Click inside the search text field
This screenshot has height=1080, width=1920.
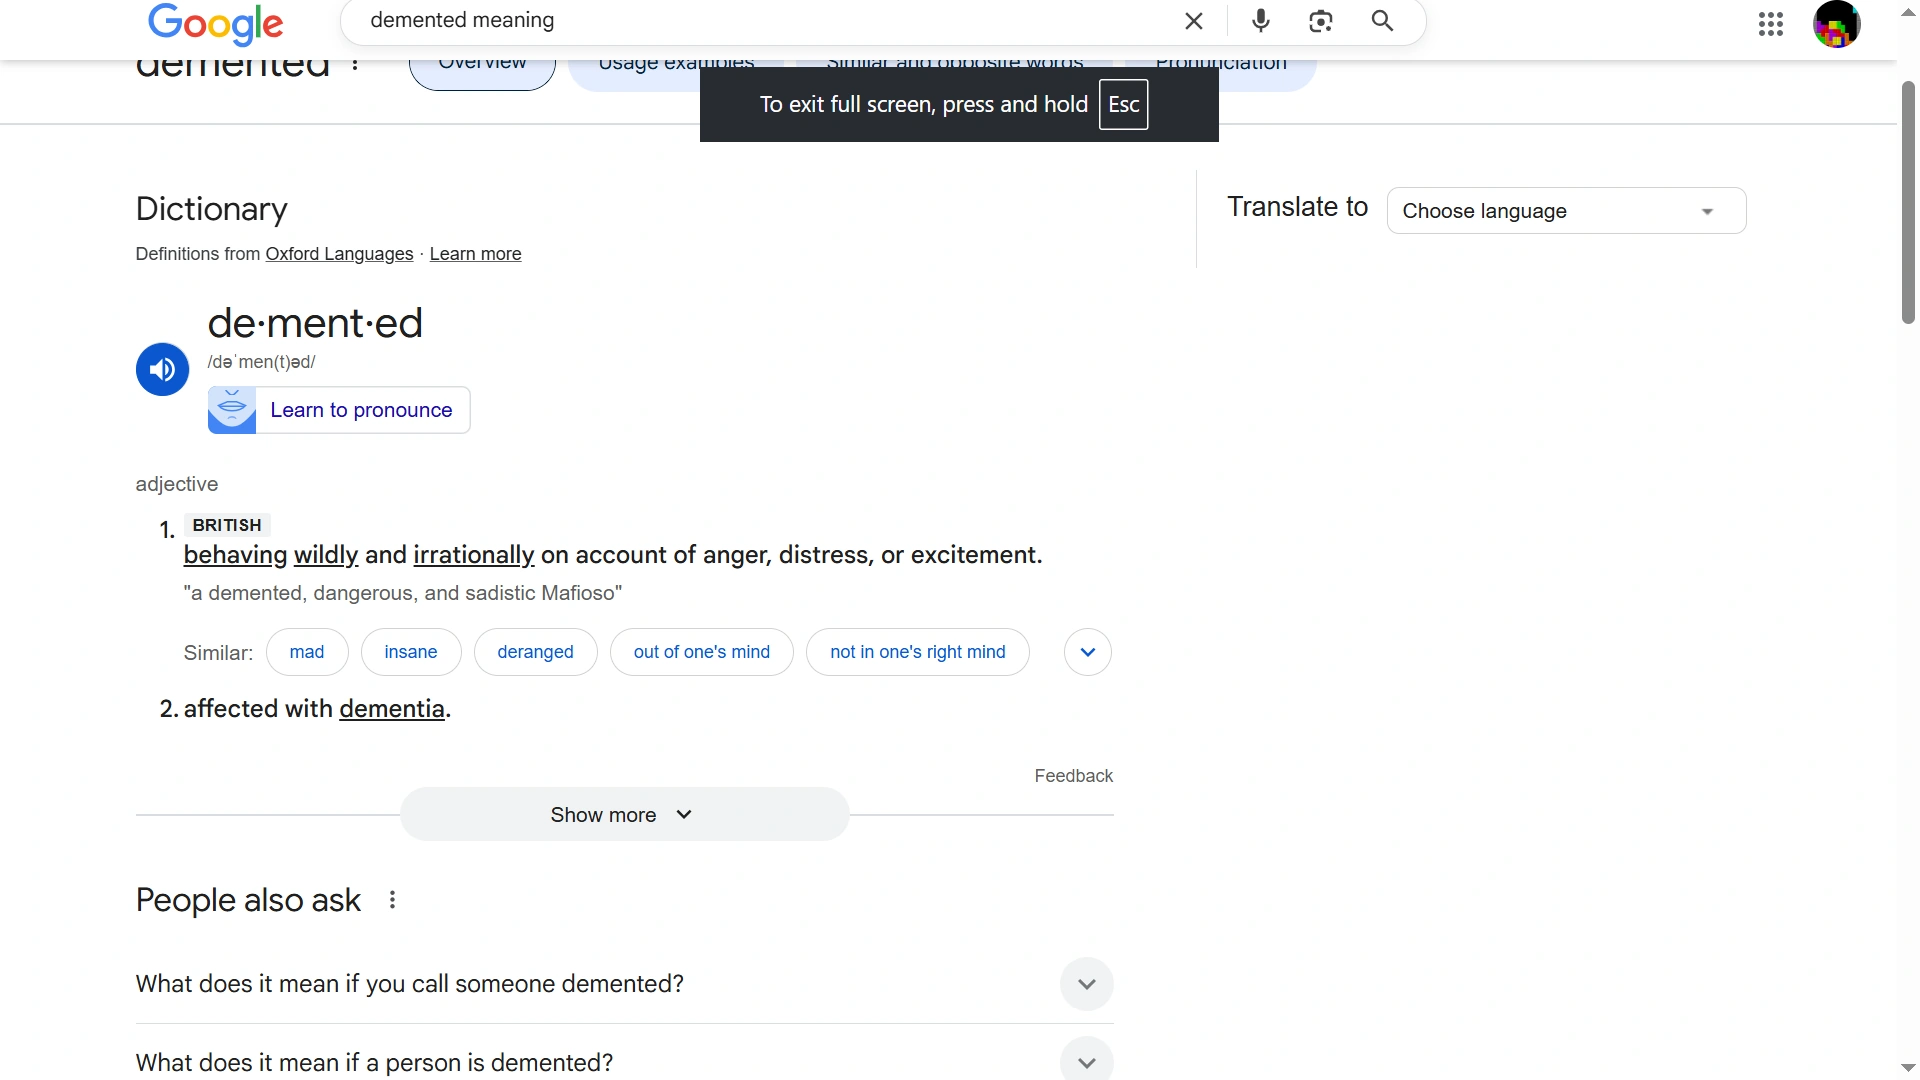(x=760, y=21)
